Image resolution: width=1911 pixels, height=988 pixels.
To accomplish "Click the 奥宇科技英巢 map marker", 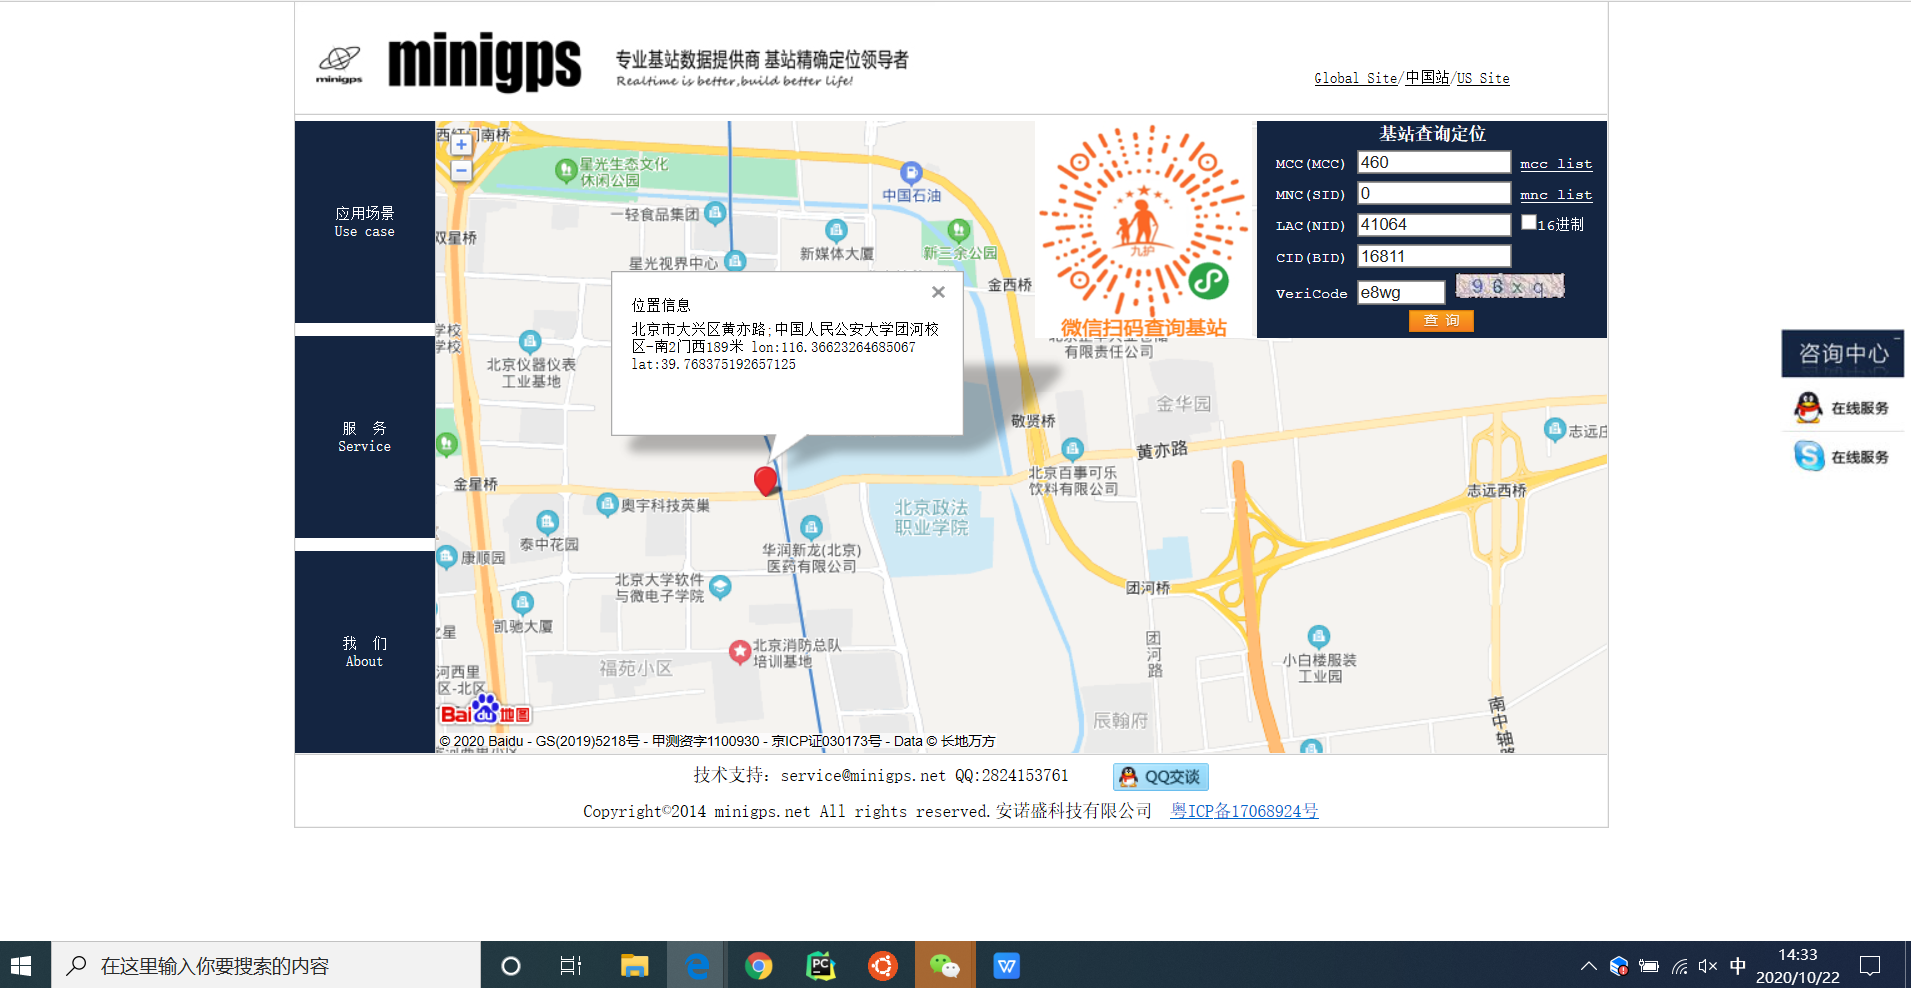I will tap(607, 504).
